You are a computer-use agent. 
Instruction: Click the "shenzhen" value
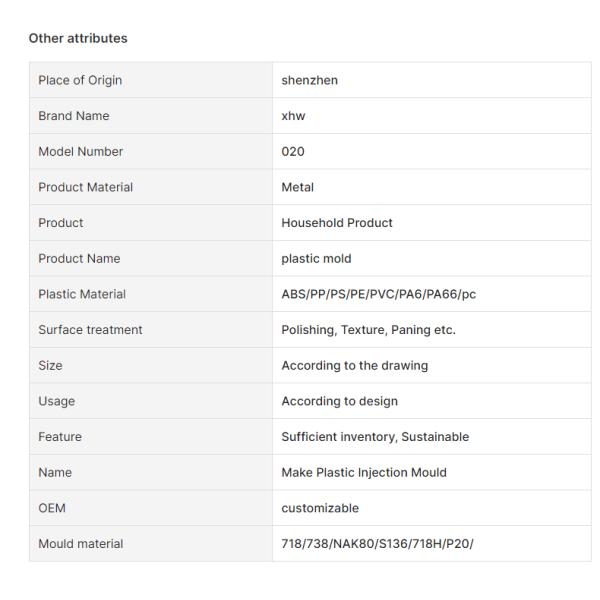pos(310,80)
